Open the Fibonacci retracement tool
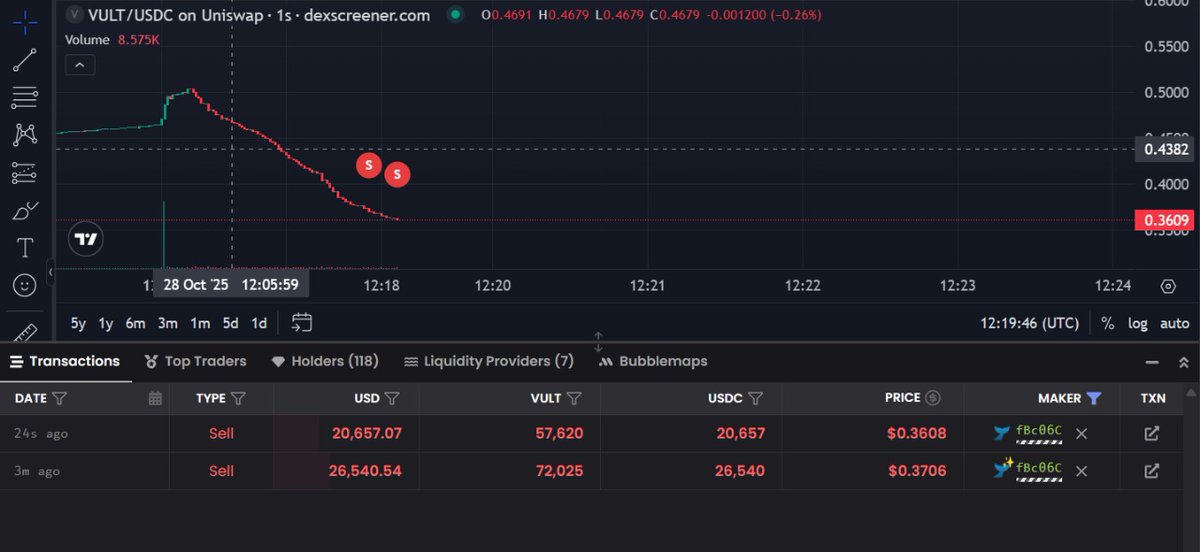This screenshot has width=1200, height=552. (25, 97)
